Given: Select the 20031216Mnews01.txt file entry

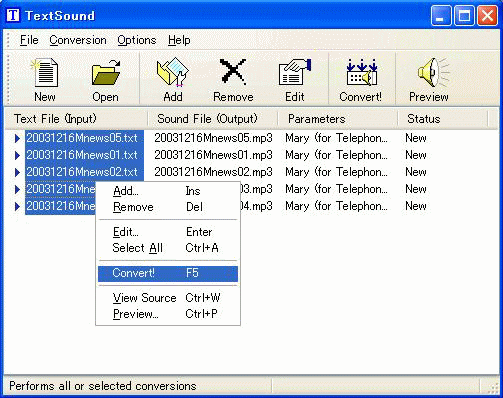Looking at the screenshot, I should [82, 155].
